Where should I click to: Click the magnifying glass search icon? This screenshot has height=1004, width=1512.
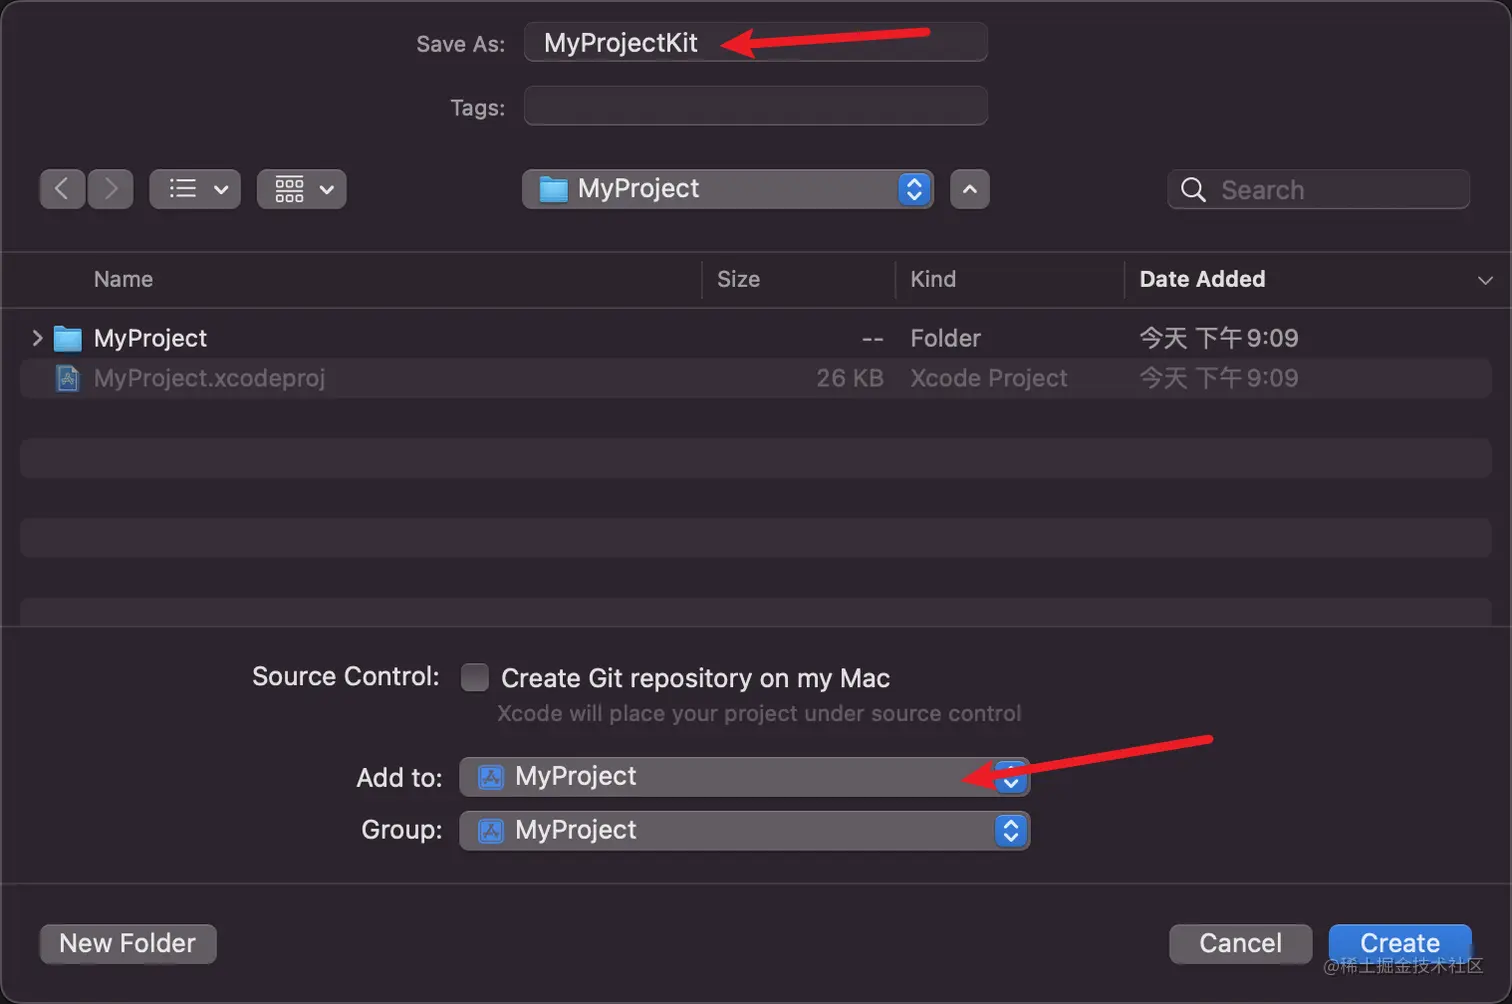click(1193, 190)
